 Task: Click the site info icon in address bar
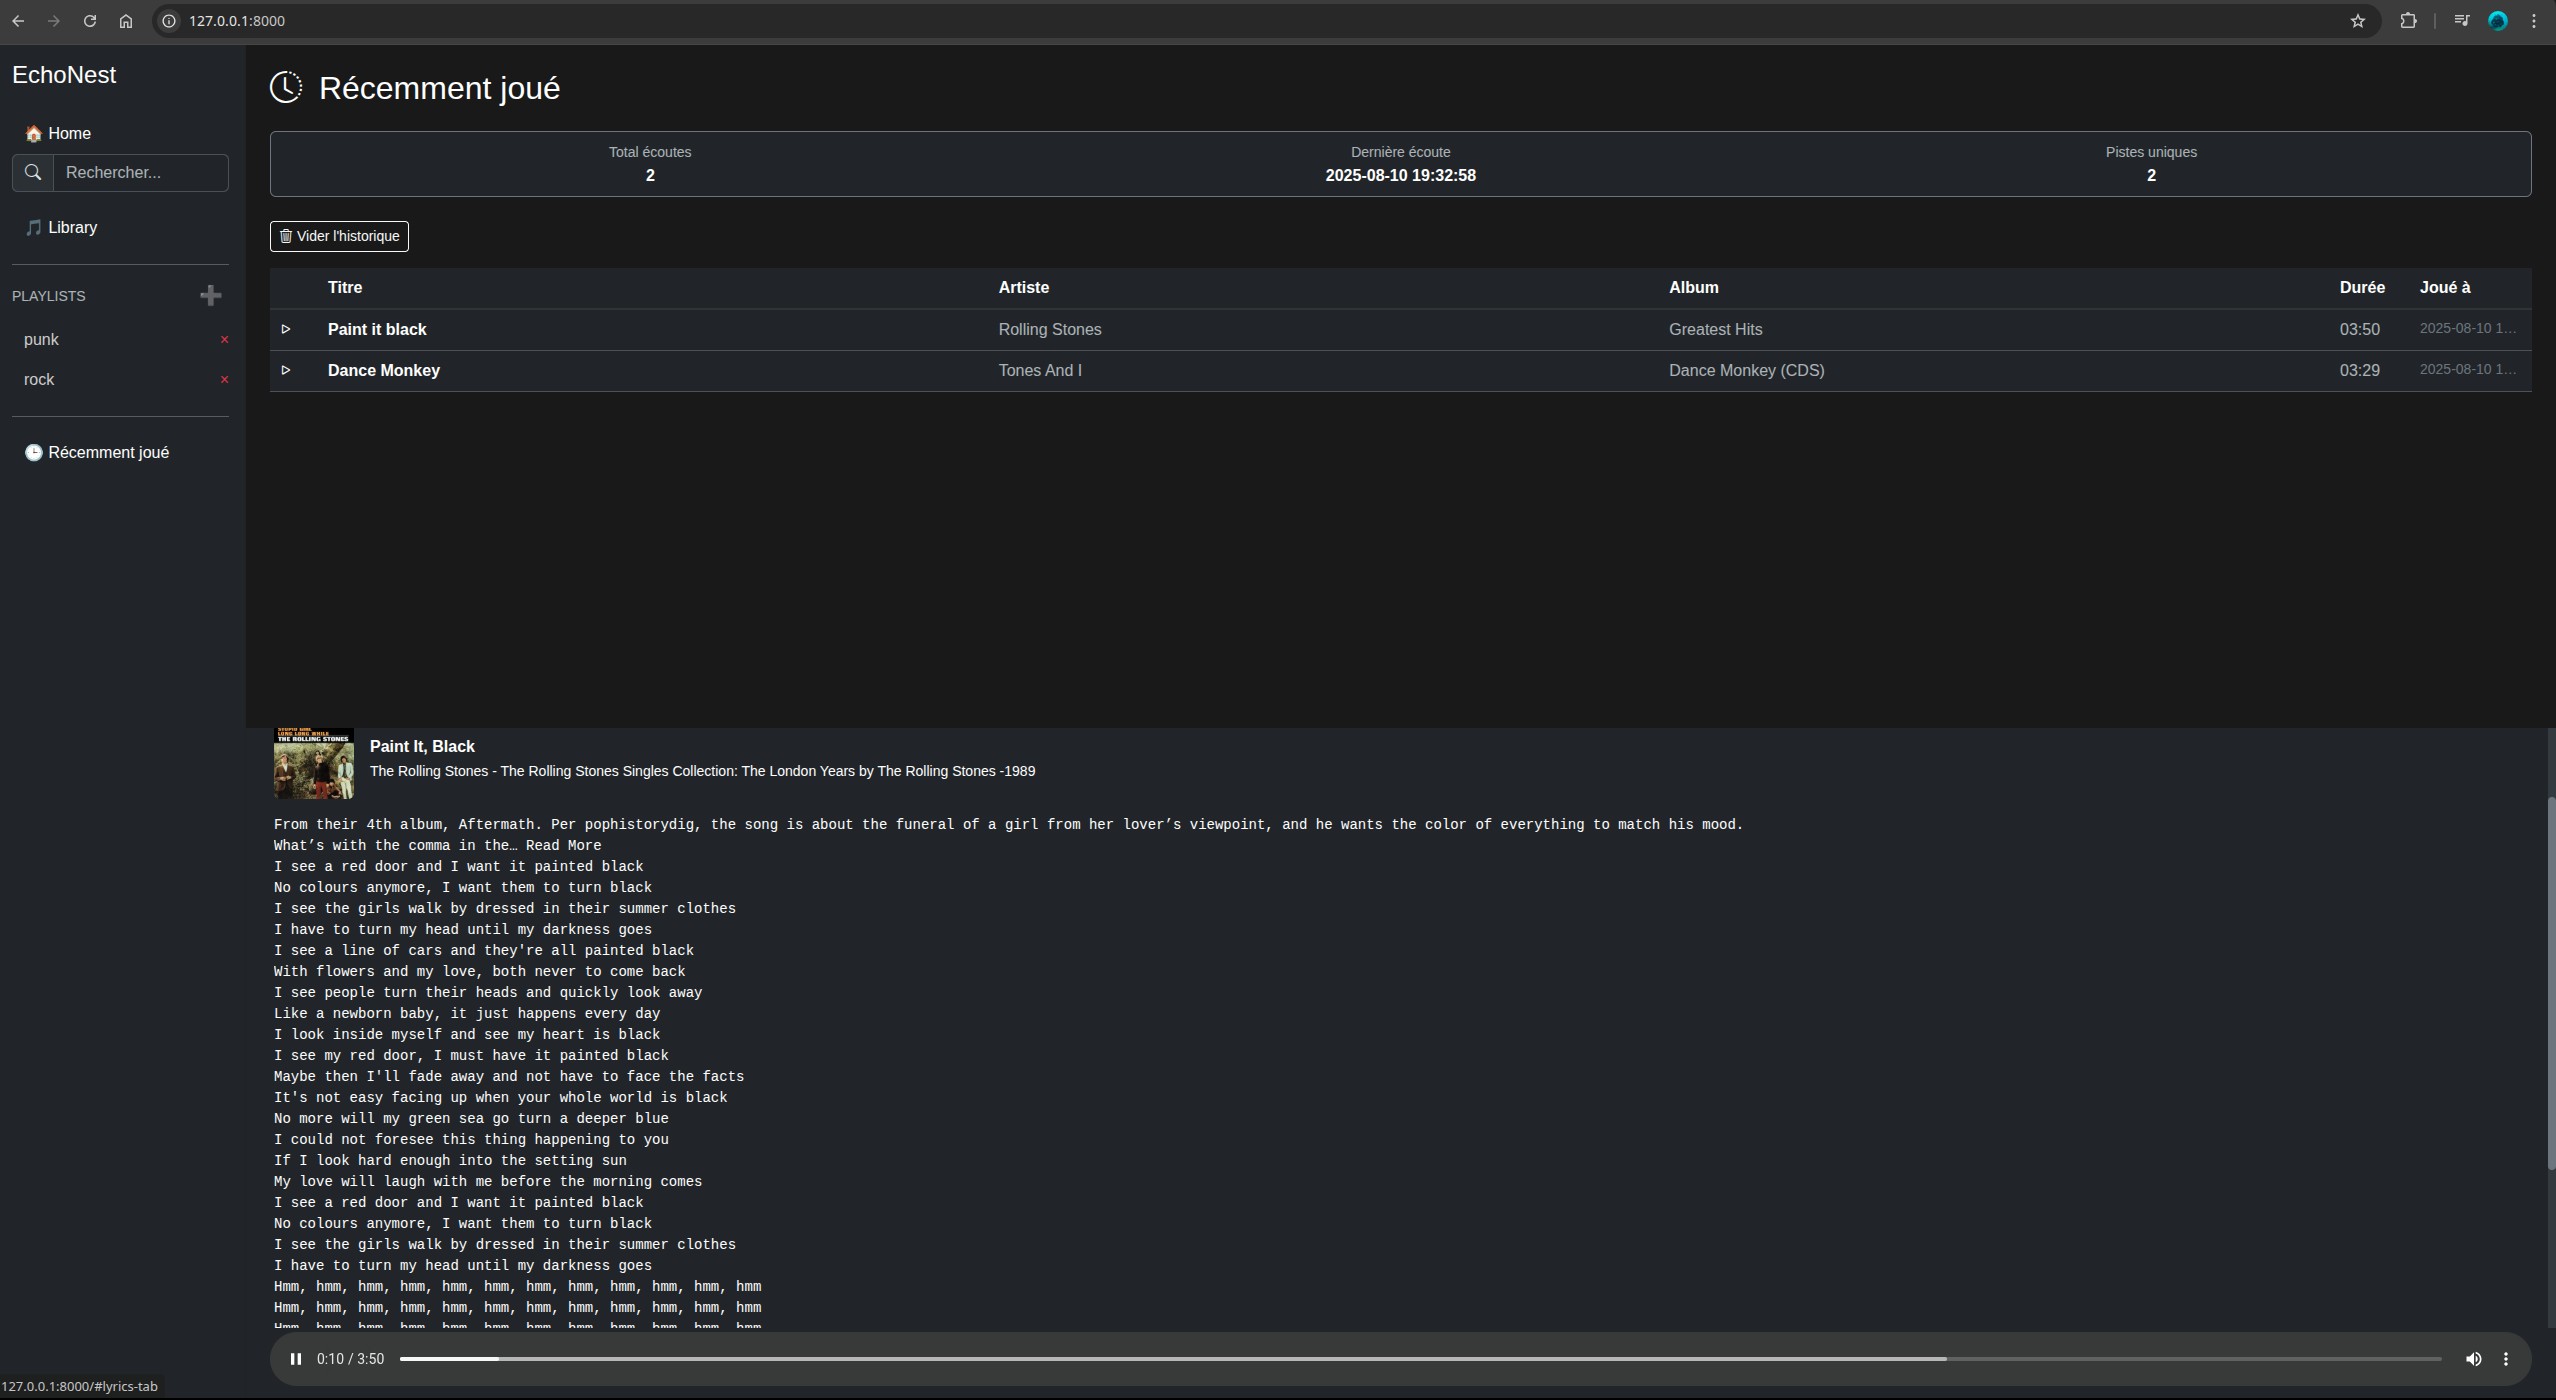click(170, 21)
